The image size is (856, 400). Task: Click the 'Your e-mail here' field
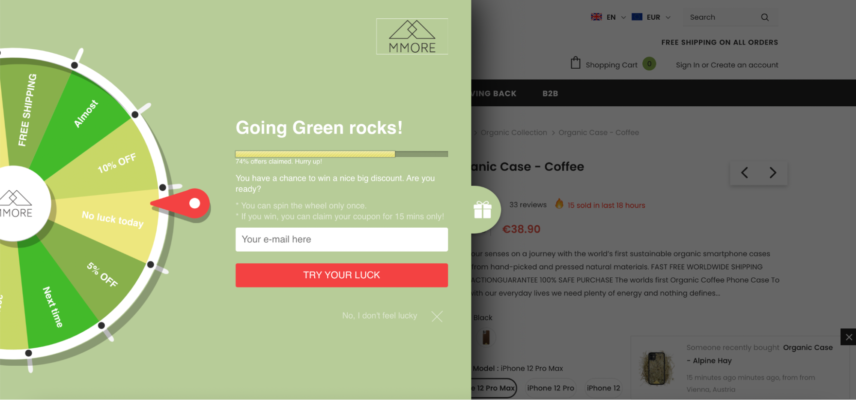tap(342, 240)
